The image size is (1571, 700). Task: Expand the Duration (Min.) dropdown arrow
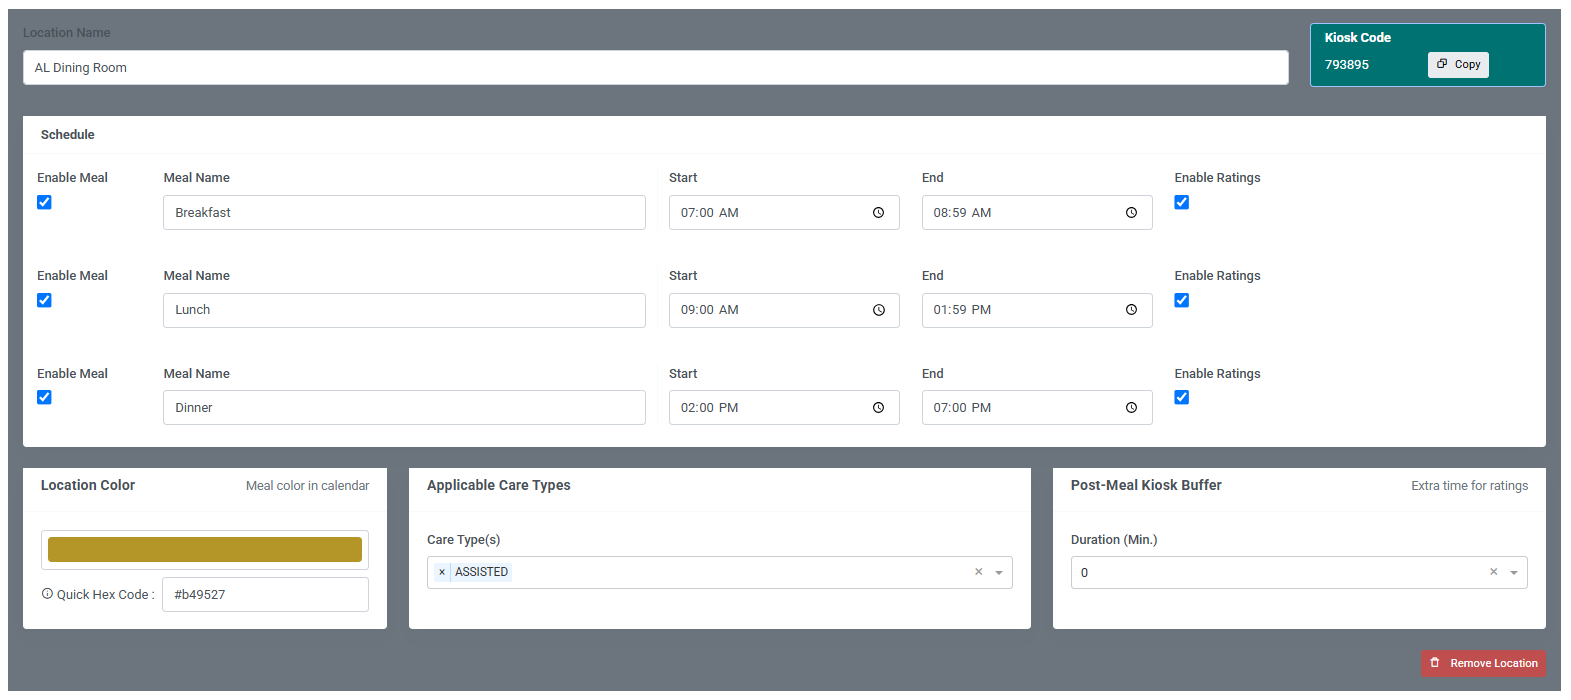click(x=1514, y=573)
